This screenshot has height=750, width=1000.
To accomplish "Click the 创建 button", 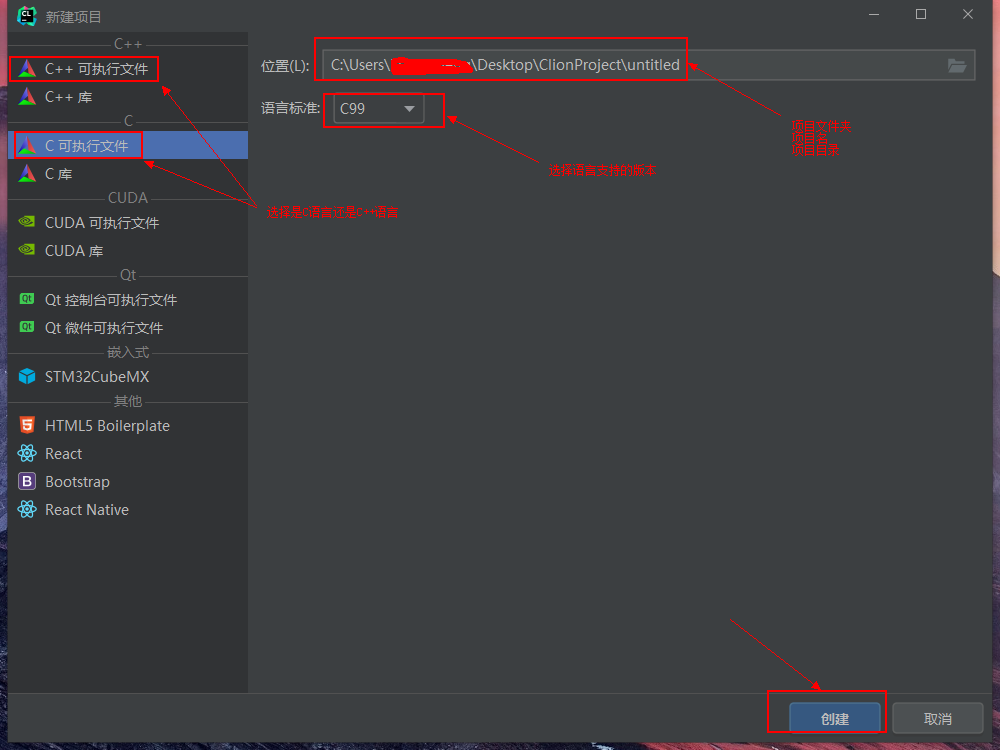I will (x=835, y=719).
